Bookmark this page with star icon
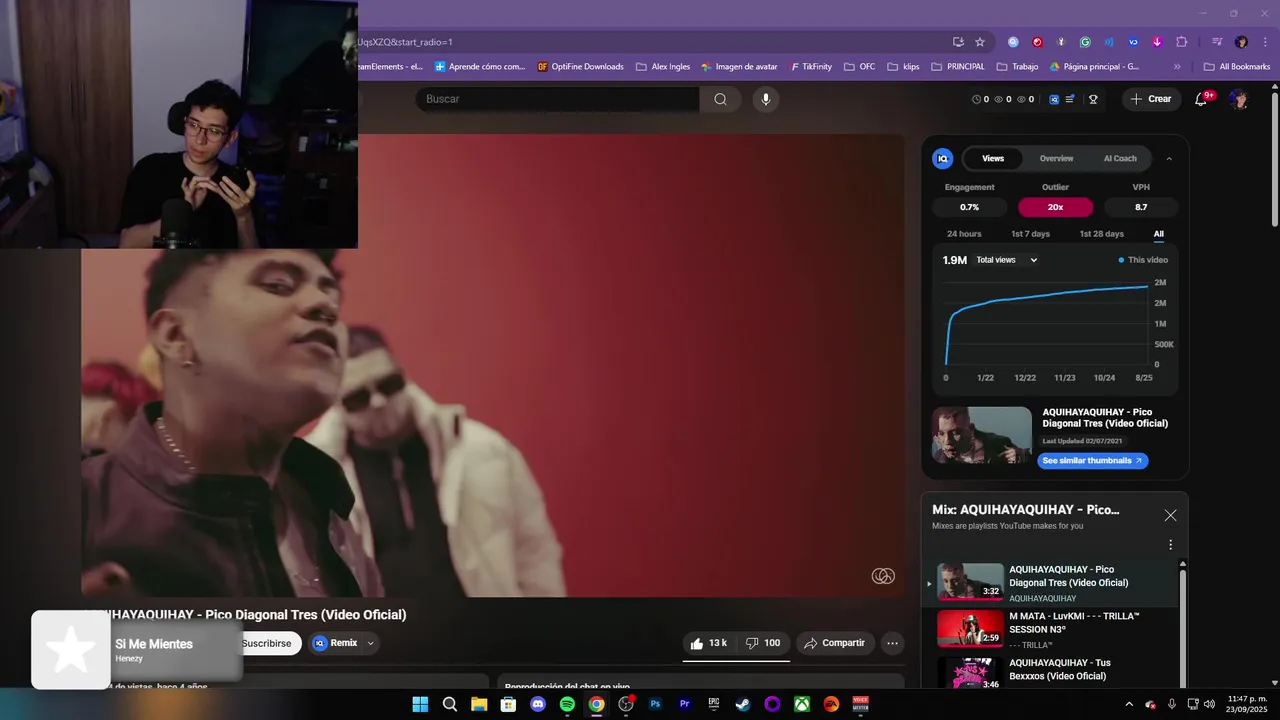Image resolution: width=1280 pixels, height=720 pixels. (x=980, y=42)
